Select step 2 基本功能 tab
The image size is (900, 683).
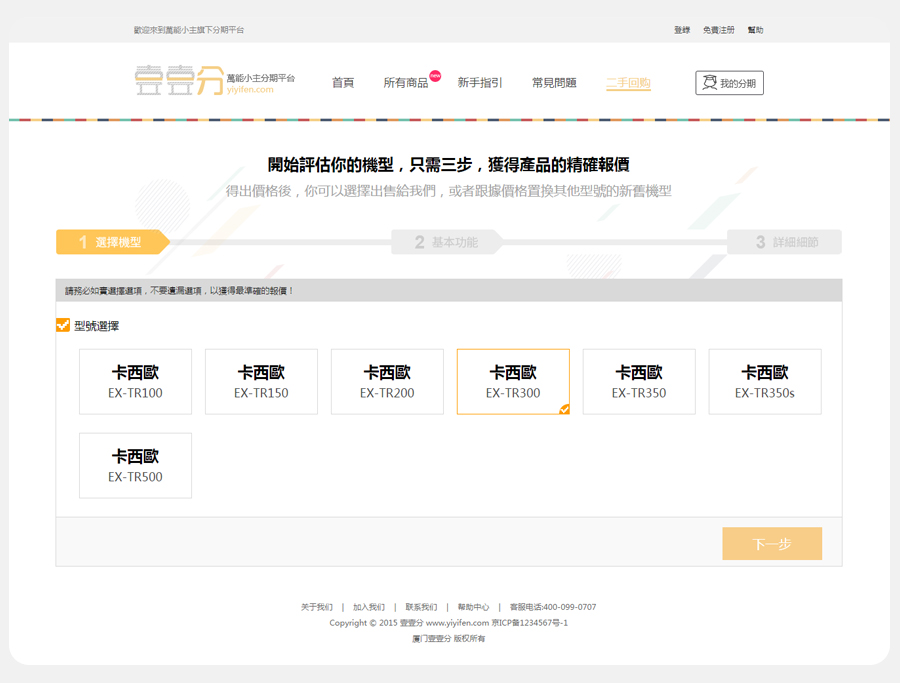click(x=447, y=242)
